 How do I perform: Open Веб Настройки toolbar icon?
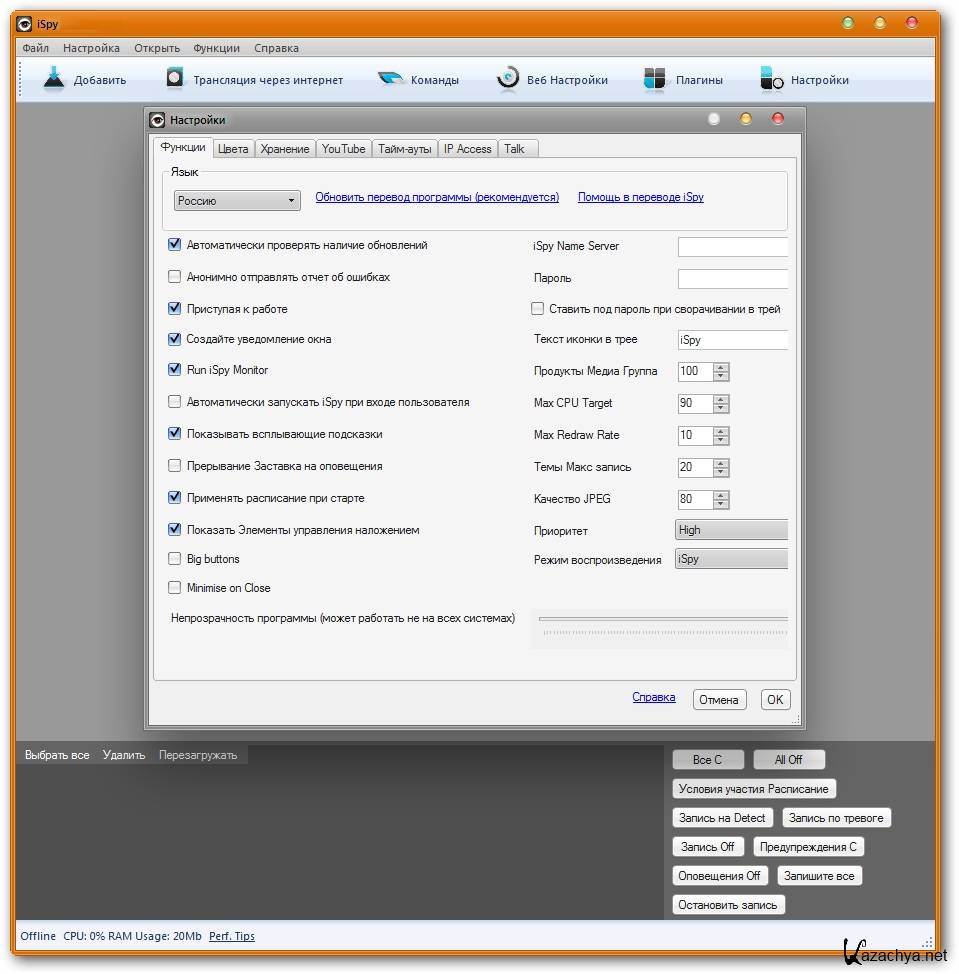click(x=508, y=80)
